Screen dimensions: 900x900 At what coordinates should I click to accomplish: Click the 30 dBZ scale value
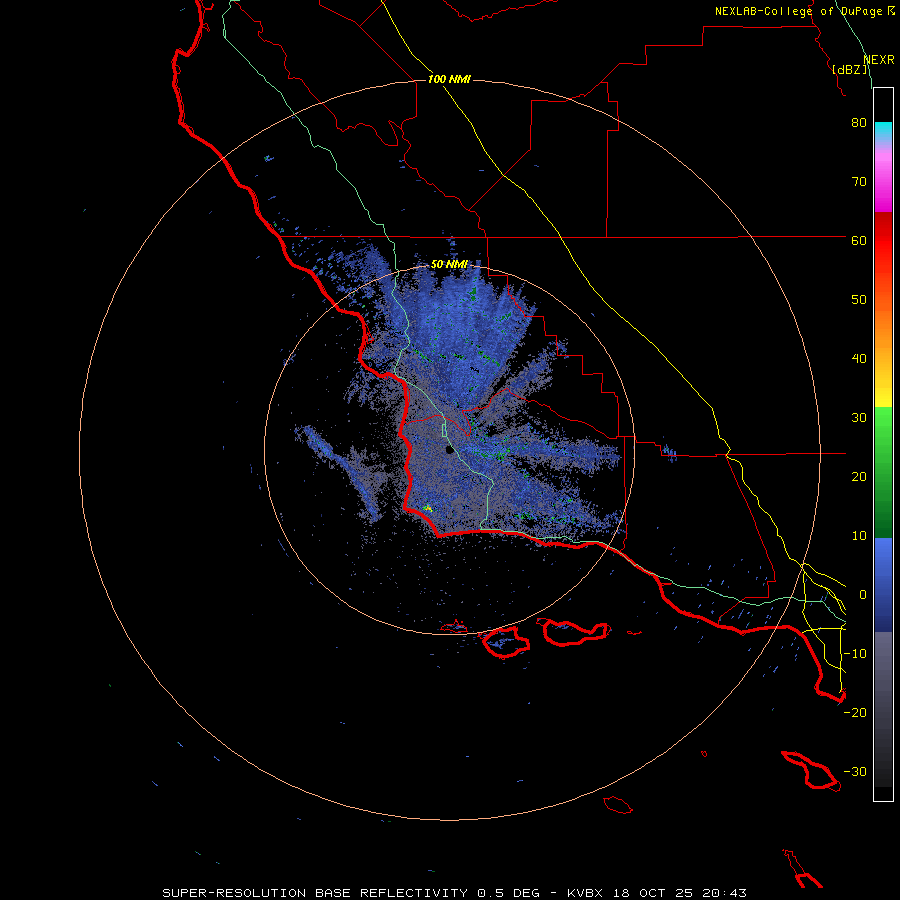pos(859,418)
